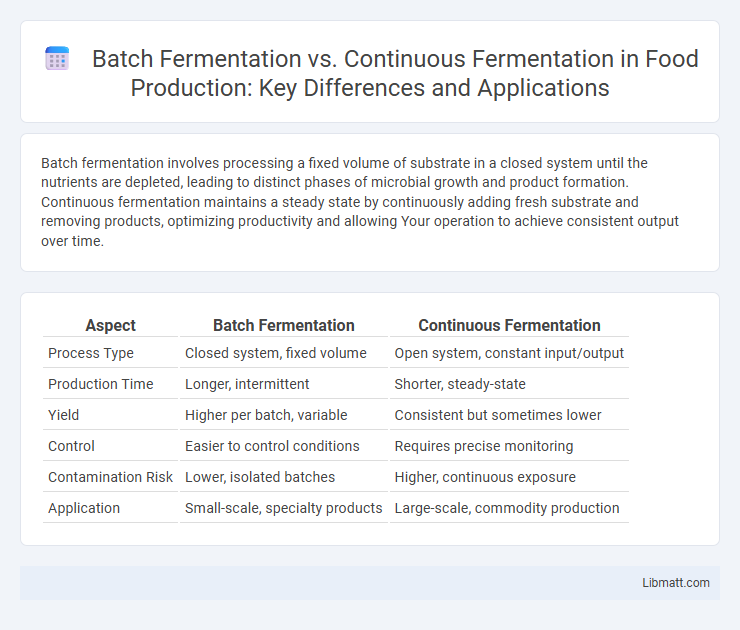
Task: Click the 'Higher, continuous exposure' cell
Action: (x=485, y=477)
